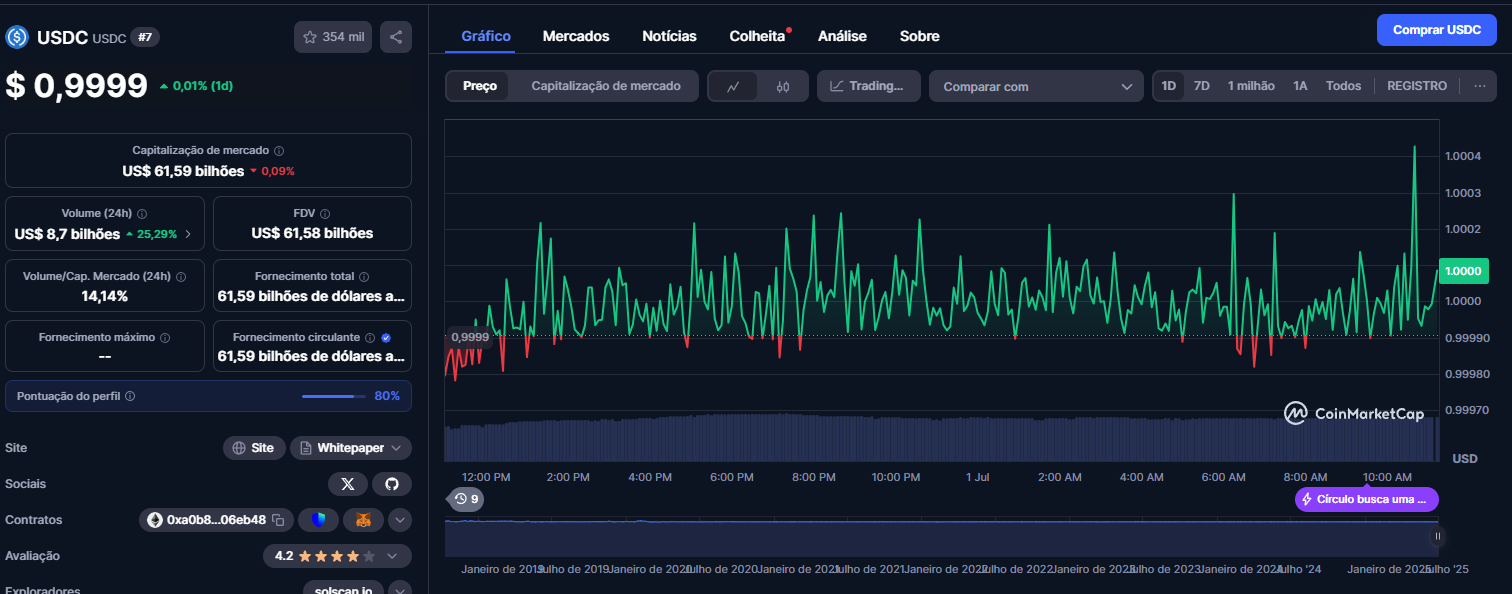Click the share icon next to watchlist star
1512x594 pixels.
[396, 37]
